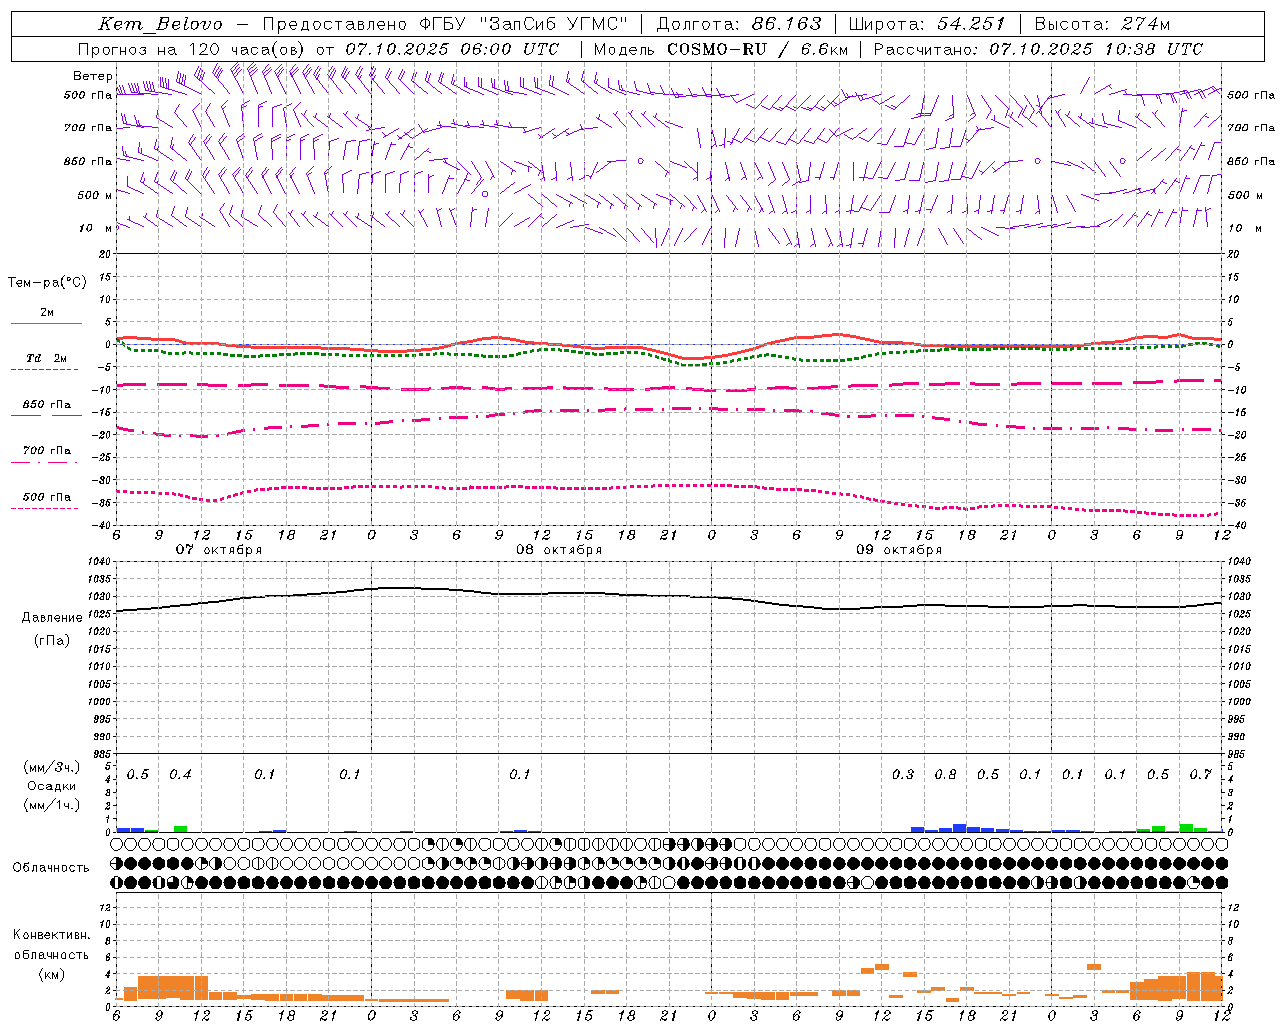Click the Давление pressure panel label
The height and width of the screenshot is (1024, 1280).
click(x=52, y=618)
